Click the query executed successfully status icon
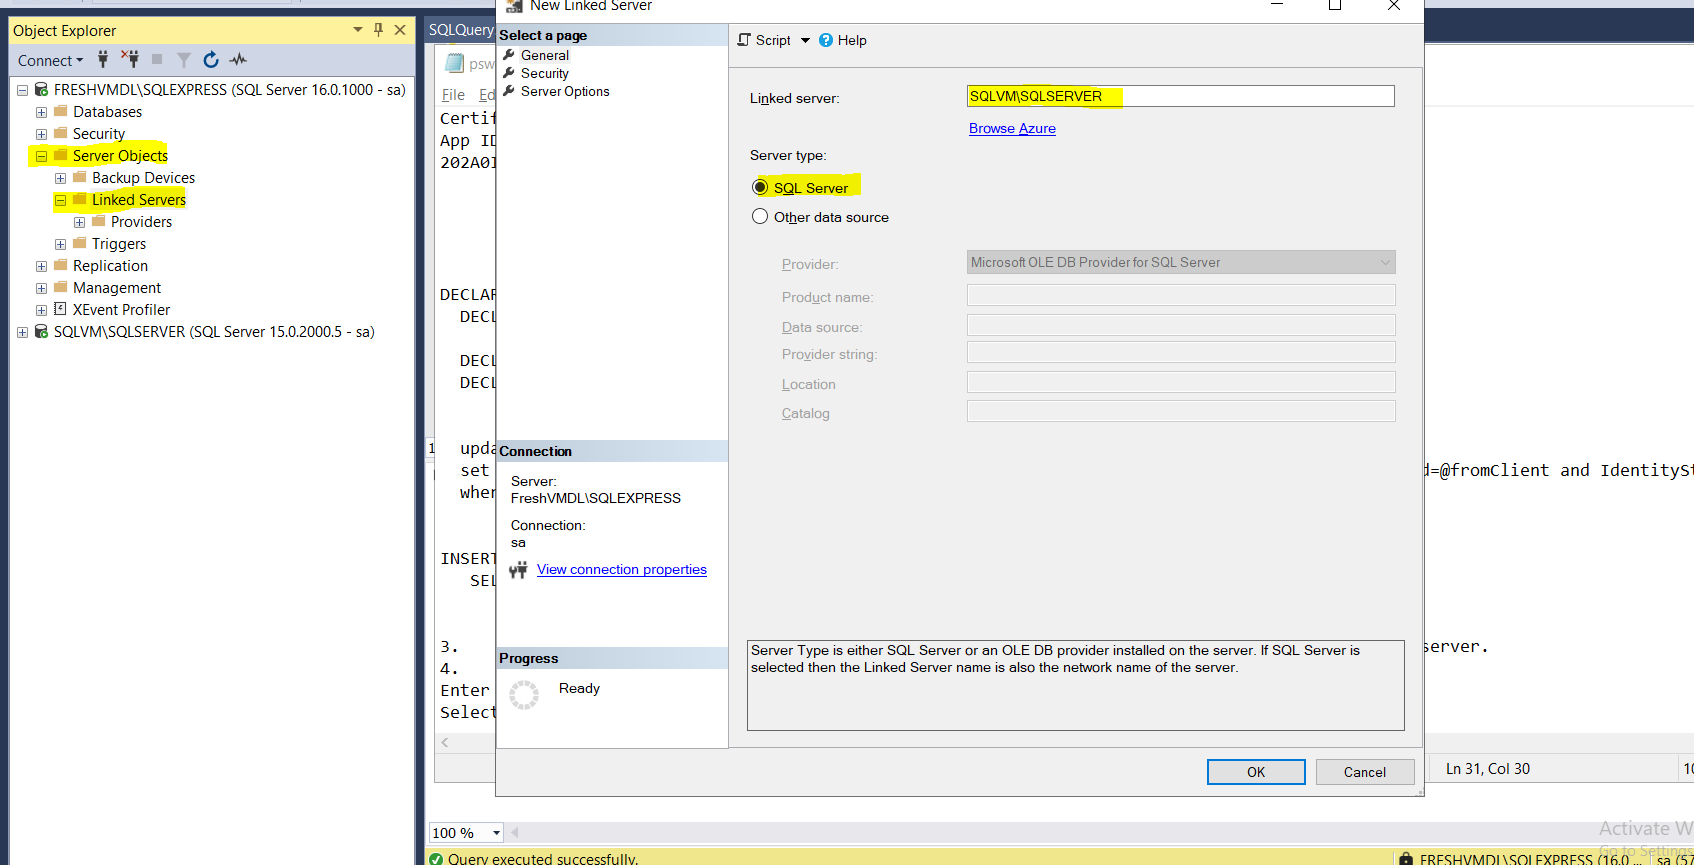Screen dimensions: 1694x865 click(436, 859)
